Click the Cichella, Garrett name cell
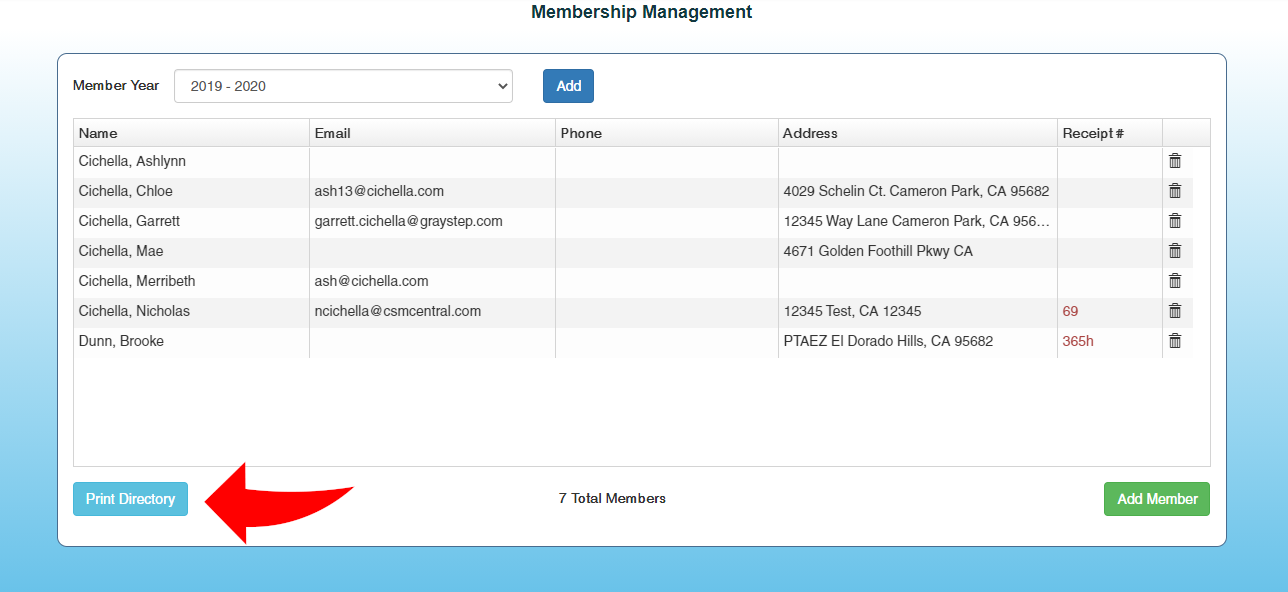Viewport: 1288px width, 592px height. tap(130, 221)
